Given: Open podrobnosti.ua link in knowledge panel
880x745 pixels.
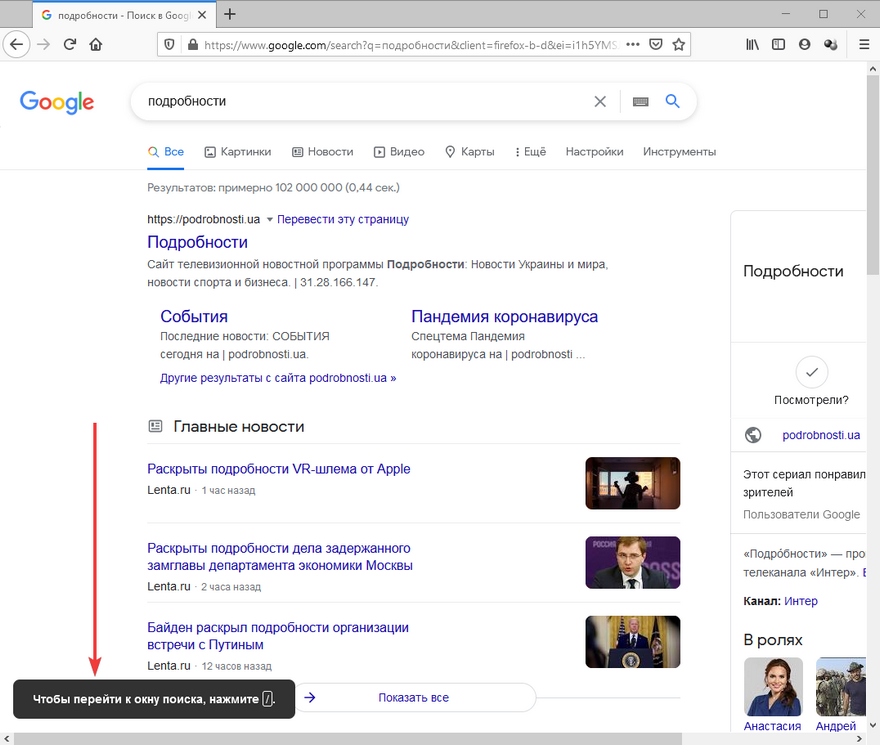Looking at the screenshot, I should pyautogui.click(x=821, y=435).
